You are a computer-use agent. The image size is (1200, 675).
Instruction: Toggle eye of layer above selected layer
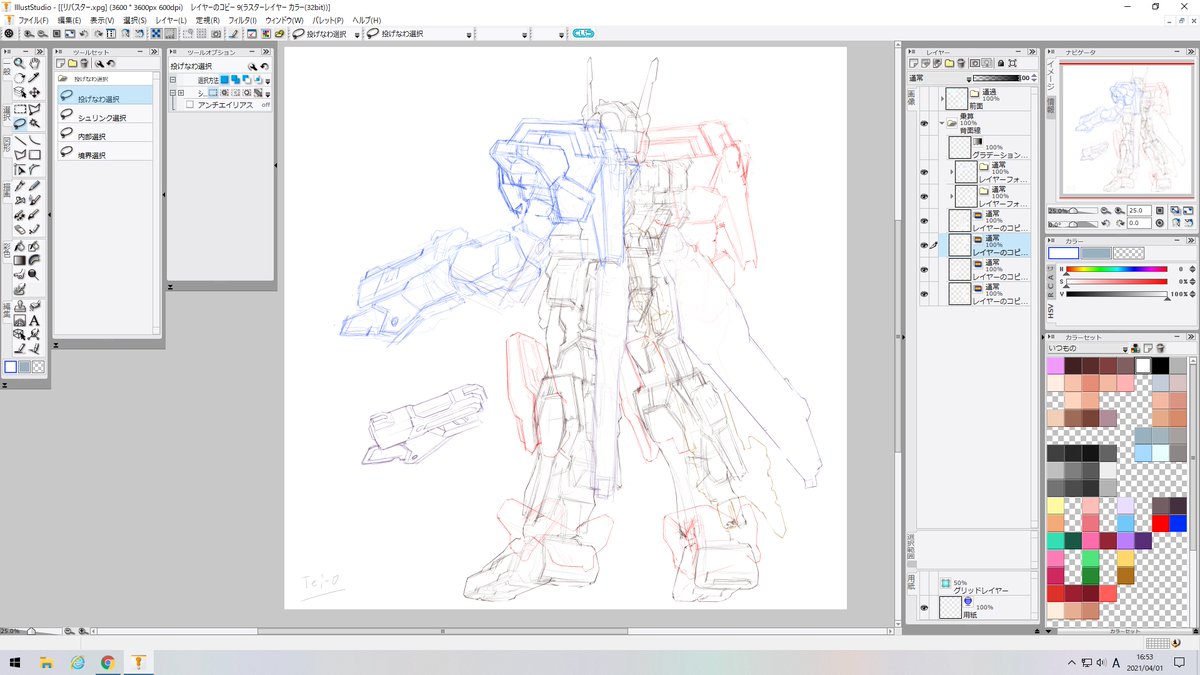point(924,221)
